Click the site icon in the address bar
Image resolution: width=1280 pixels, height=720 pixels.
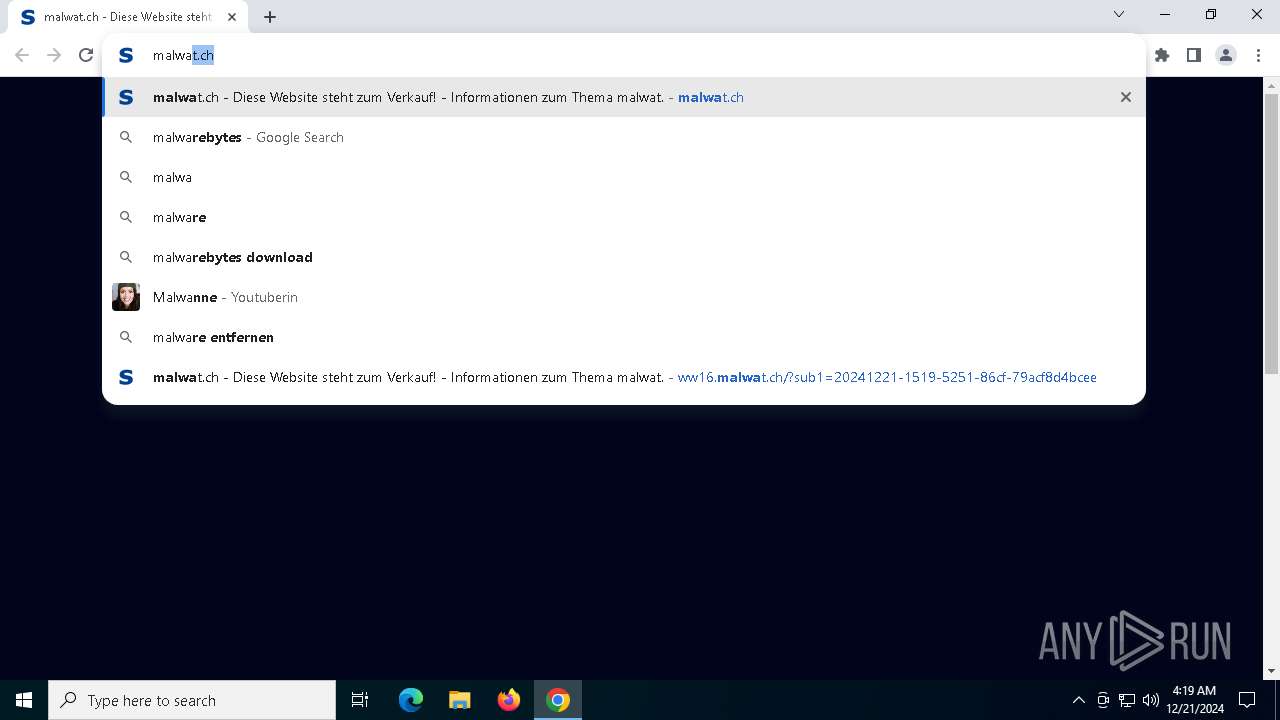[126, 55]
